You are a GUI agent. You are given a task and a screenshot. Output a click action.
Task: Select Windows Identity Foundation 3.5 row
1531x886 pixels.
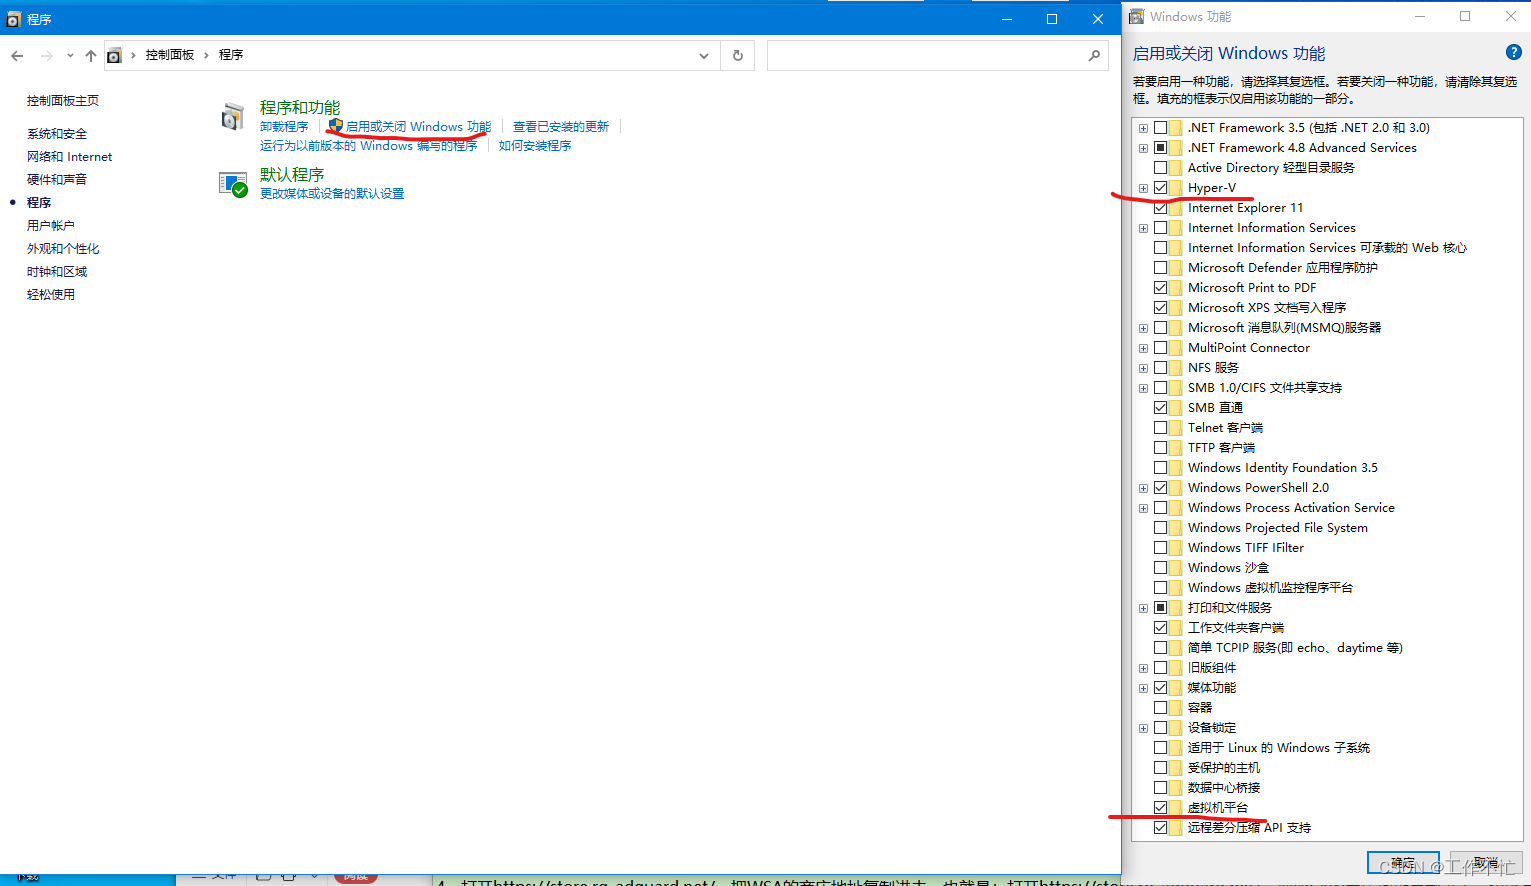click(x=1282, y=468)
